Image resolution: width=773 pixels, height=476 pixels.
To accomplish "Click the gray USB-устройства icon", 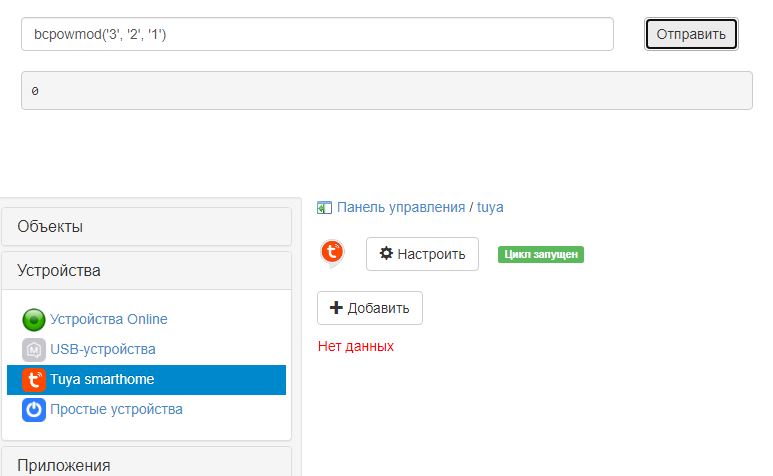I will (x=34, y=350).
